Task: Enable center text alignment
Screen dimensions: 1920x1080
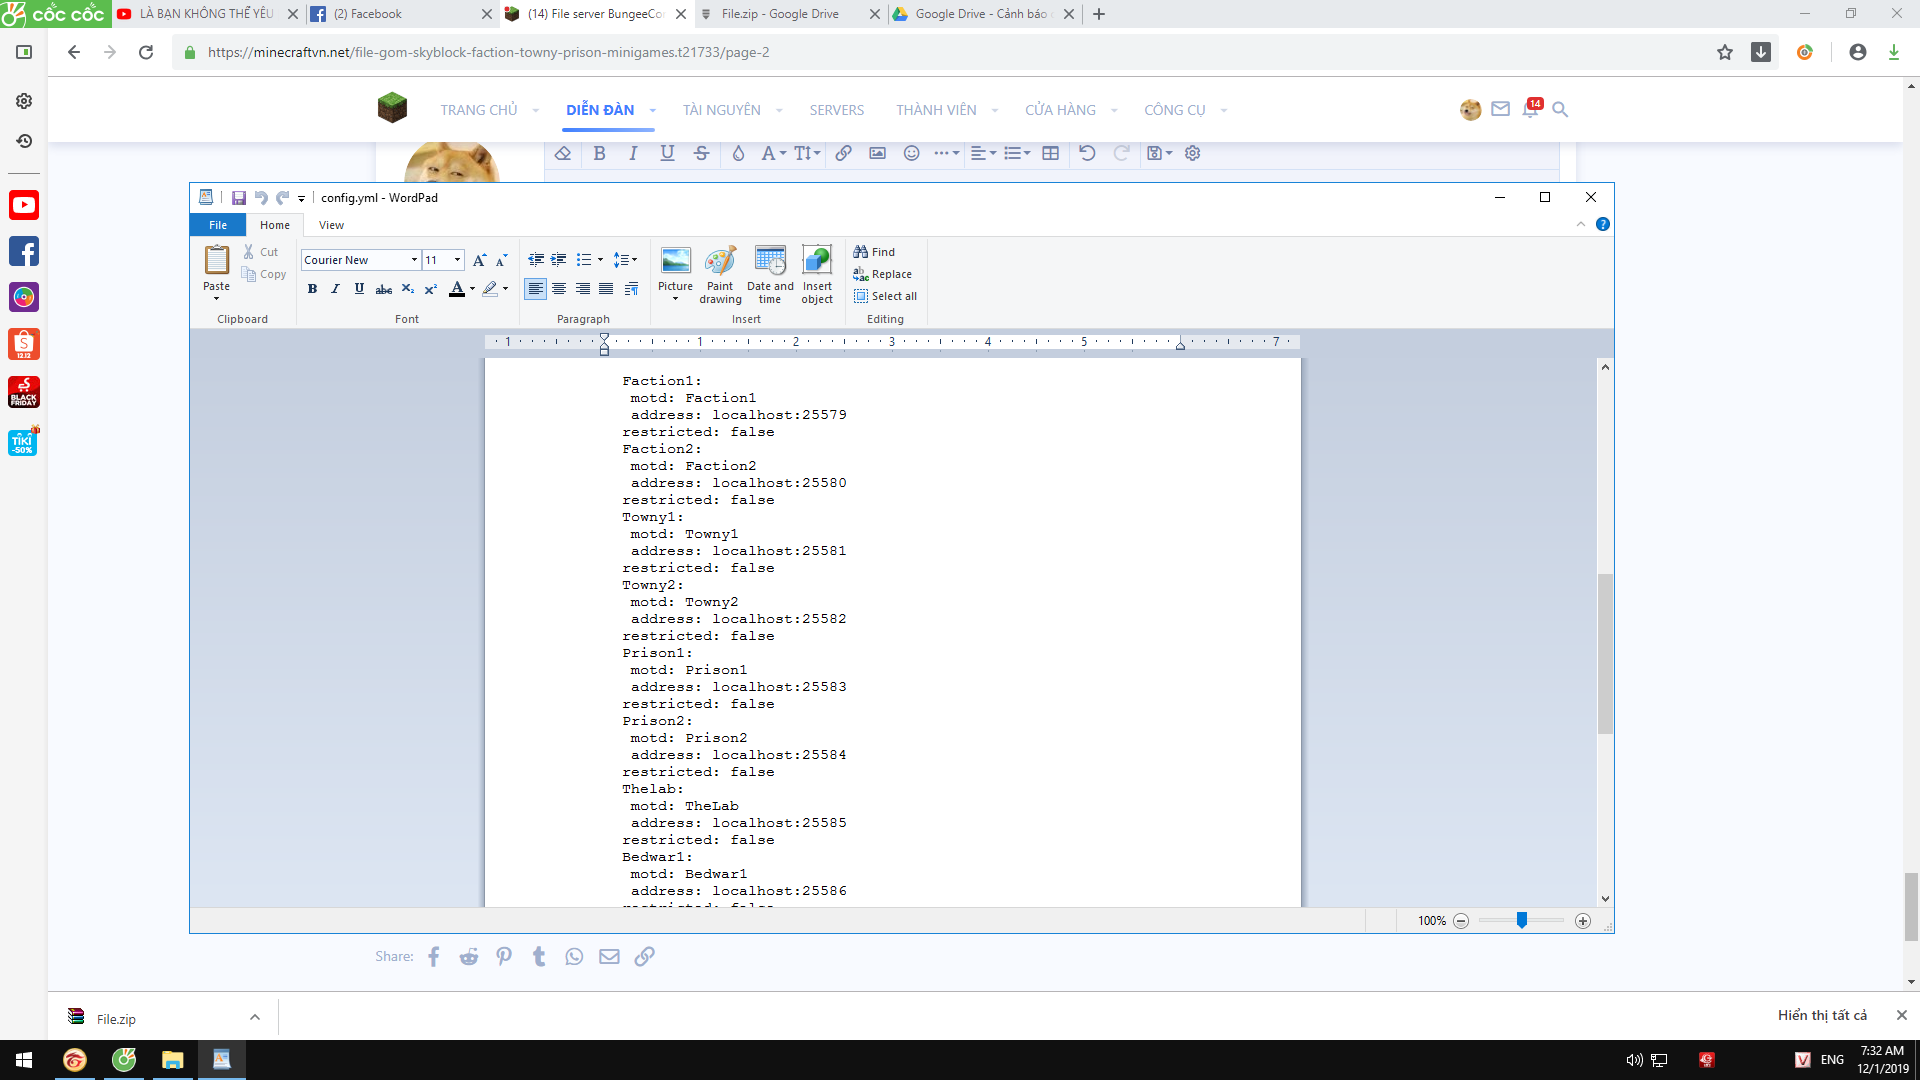Action: click(559, 289)
